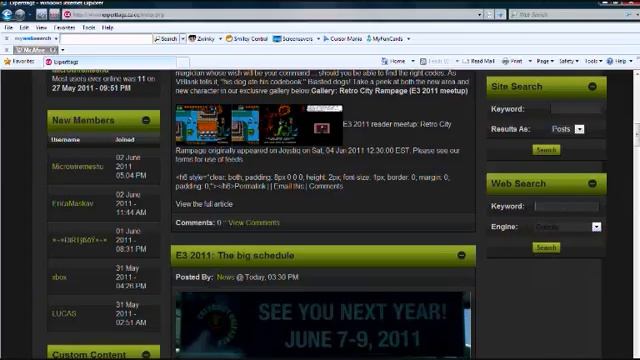The image size is (640, 360).
Task: Open the Favorites star button
Action: tap(19, 62)
